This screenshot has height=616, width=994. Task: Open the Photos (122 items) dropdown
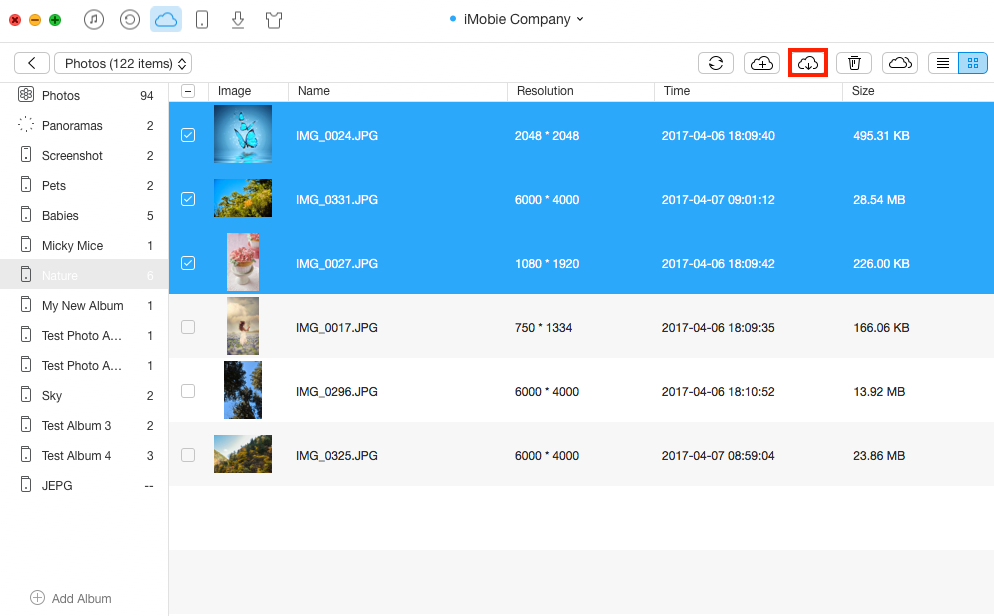click(123, 63)
